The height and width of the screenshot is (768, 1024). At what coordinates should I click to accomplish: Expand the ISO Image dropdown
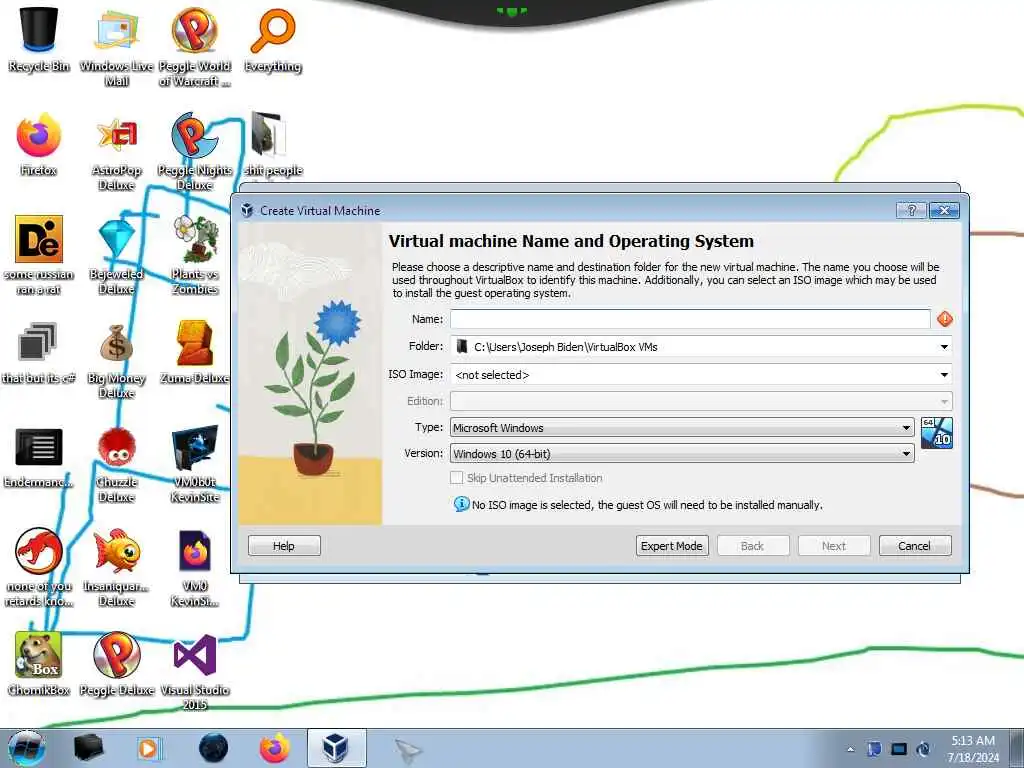point(944,375)
